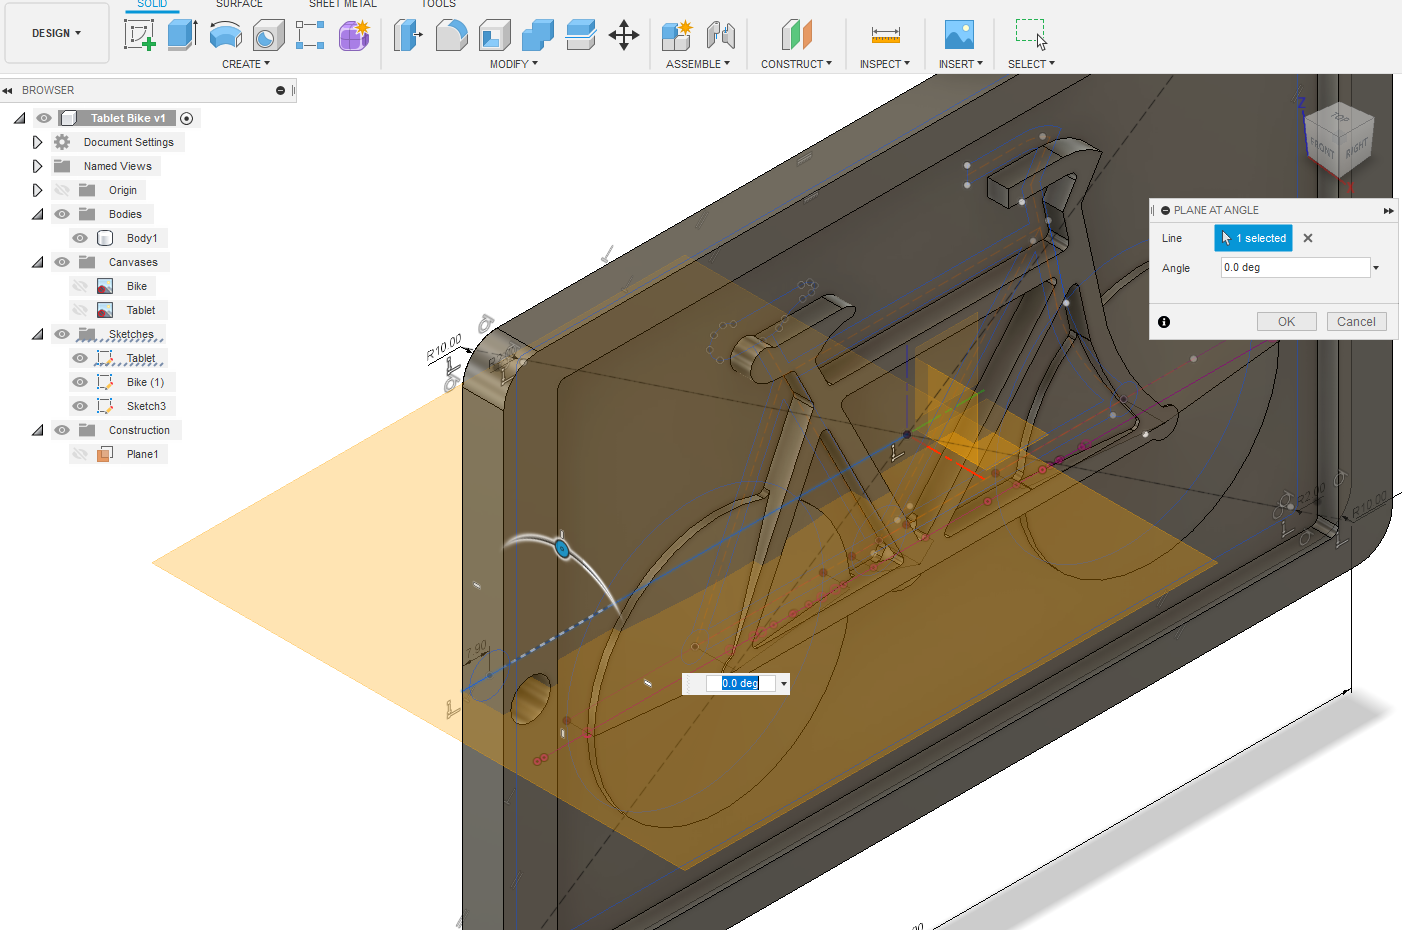
Task: Clear the line selection with X
Action: point(1308,238)
